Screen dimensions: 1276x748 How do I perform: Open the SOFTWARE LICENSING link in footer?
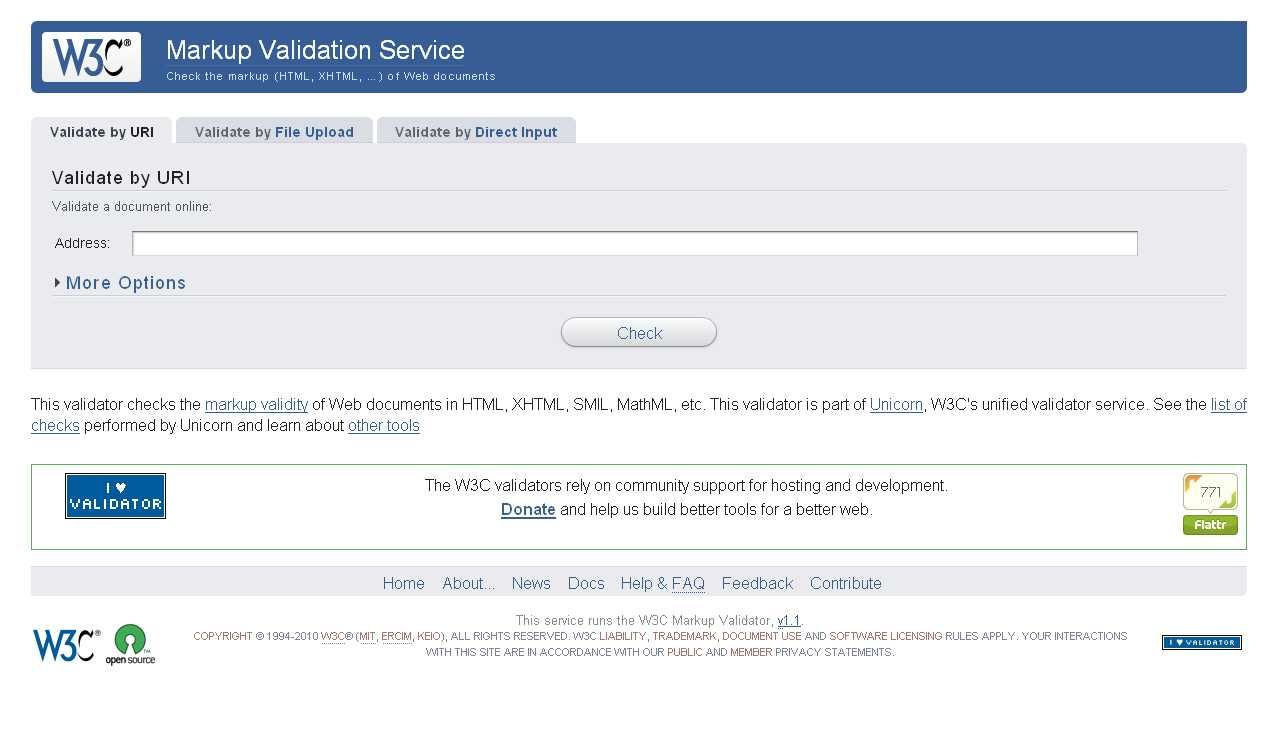click(x=886, y=636)
